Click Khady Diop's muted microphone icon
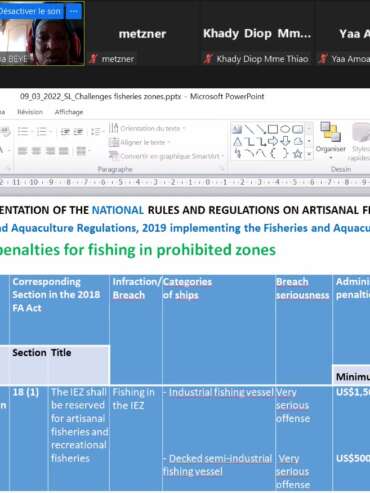370x493 pixels. coord(208,59)
